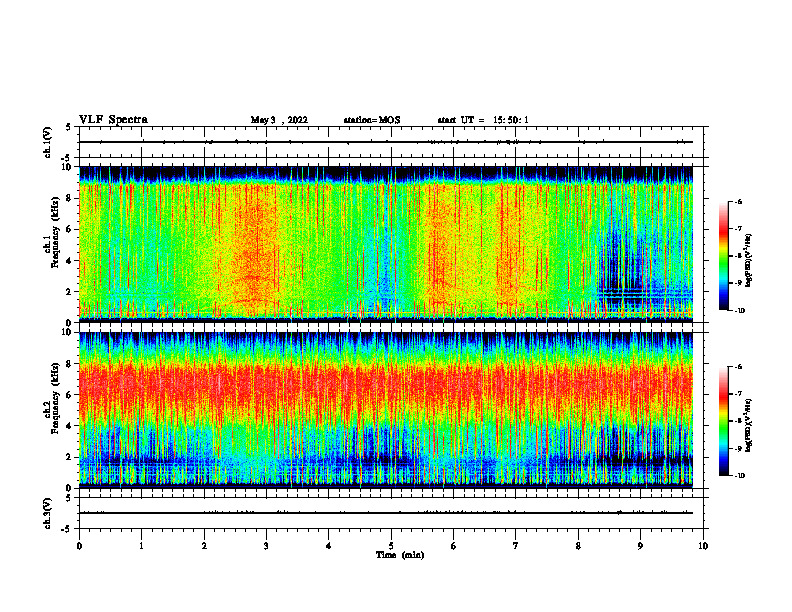792x612 pixels.
Task: Click the "-7" label on ch.2 color bar
Action: (738, 394)
